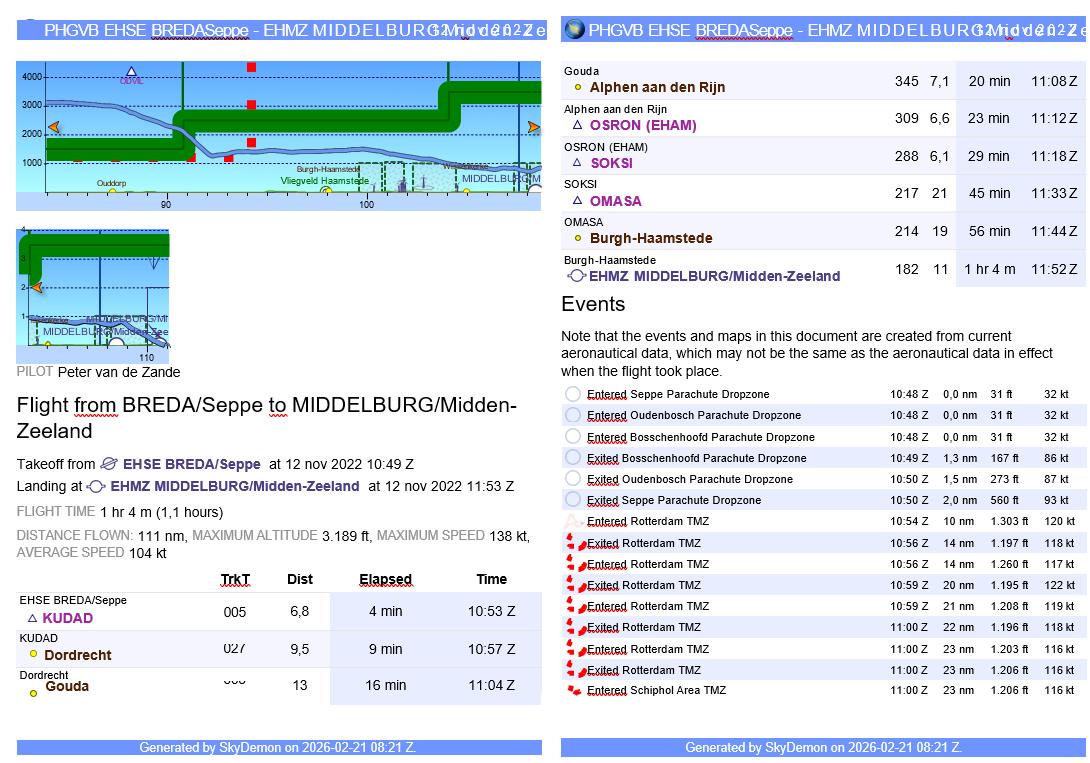The width and height of the screenshot is (1090, 763).
Task: Click the 93 kt speed for Exited Seppe
Action: point(1056,500)
